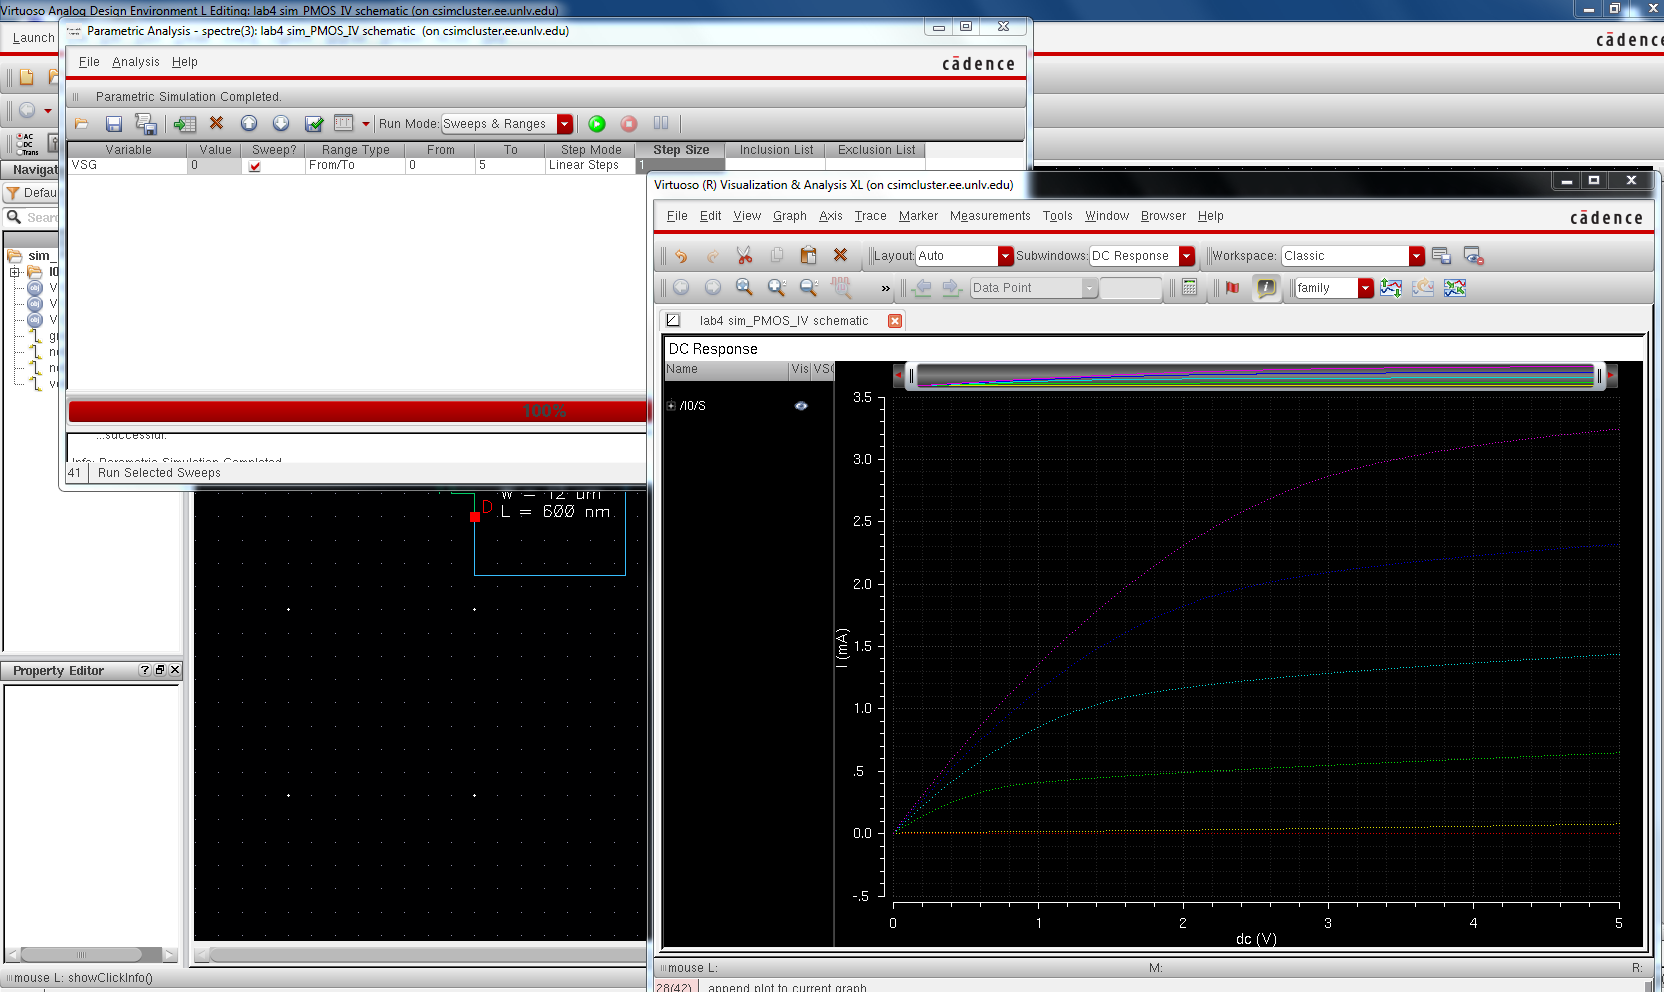Image resolution: width=1664 pixels, height=992 pixels.
Task: Expand toolbar overflow double chevron
Action: [885, 289]
